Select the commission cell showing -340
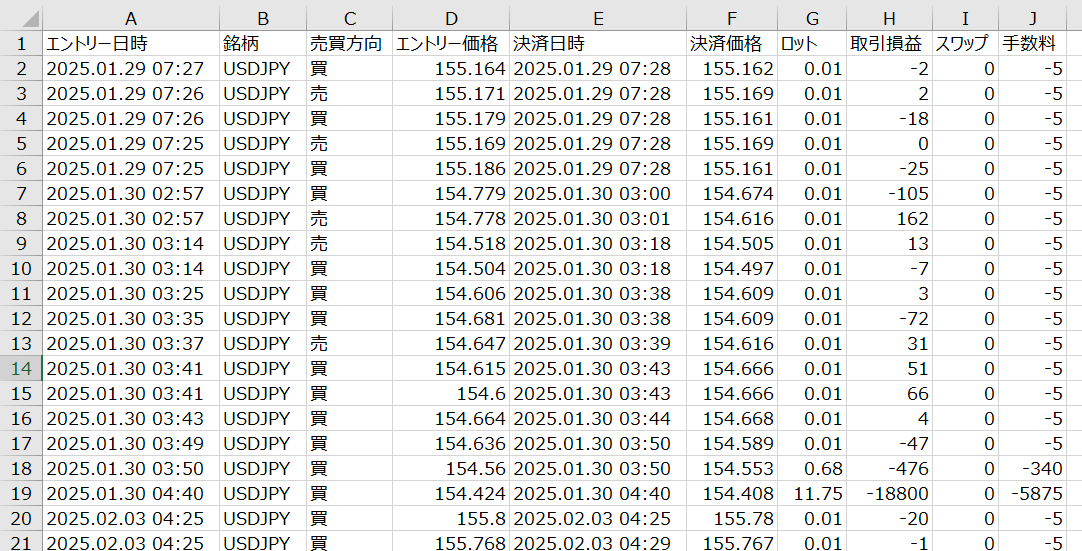1082x551 pixels. point(1033,469)
